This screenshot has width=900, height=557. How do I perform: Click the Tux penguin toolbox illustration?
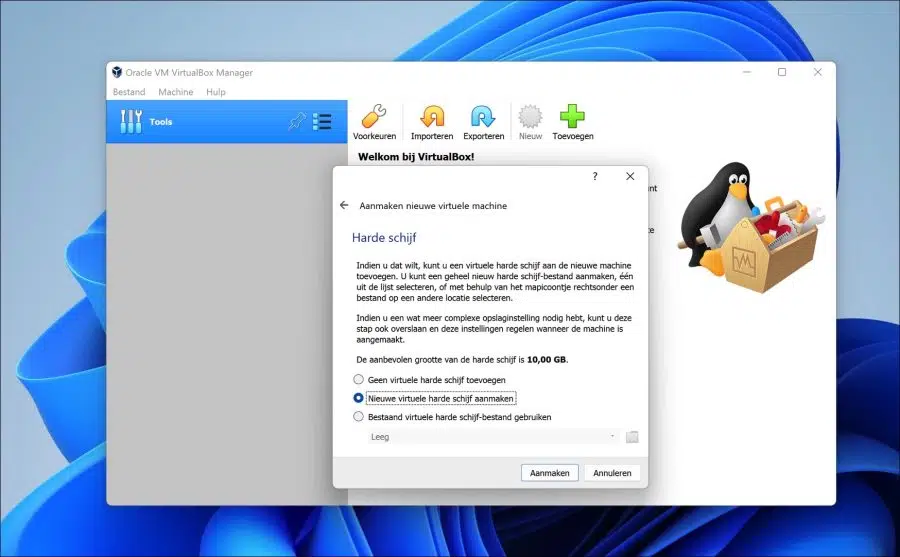pyautogui.click(x=751, y=227)
